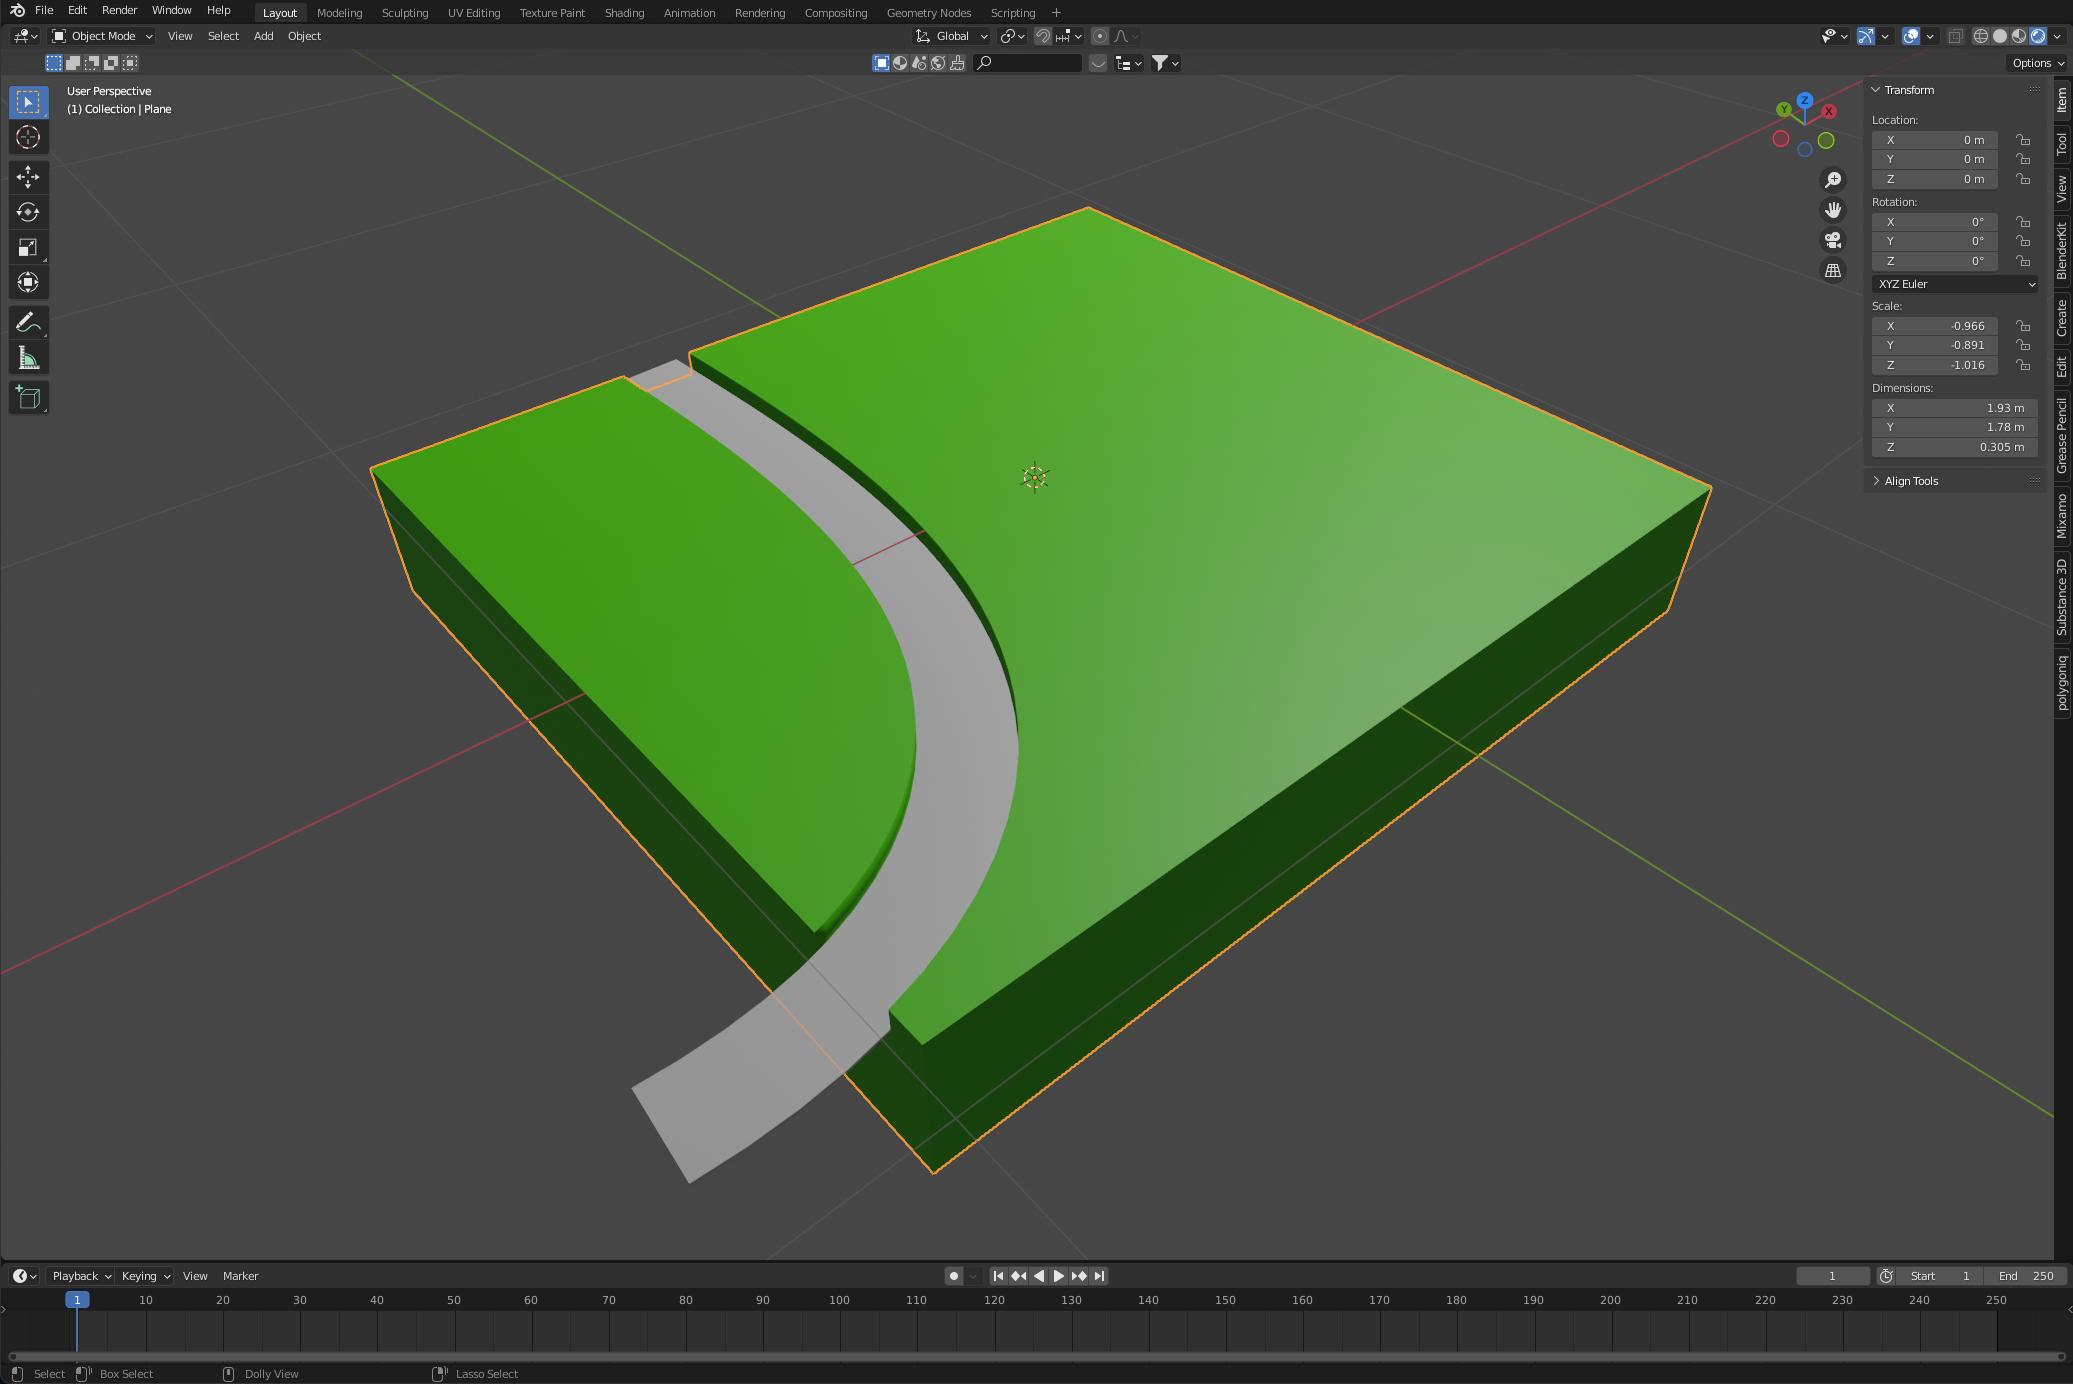Open snapping options dropdown
The image size is (2073, 1384).
(x=1069, y=36)
